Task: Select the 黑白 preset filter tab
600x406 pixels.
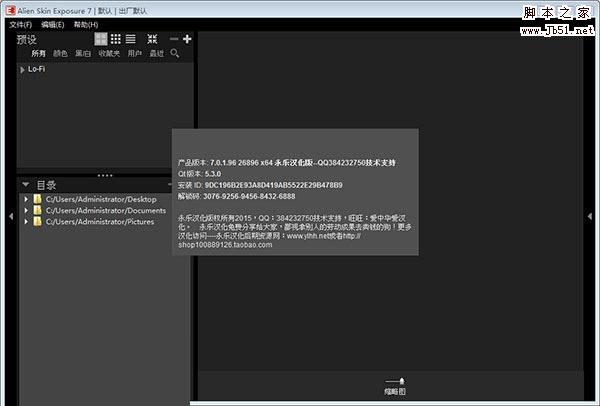Action: [83, 54]
